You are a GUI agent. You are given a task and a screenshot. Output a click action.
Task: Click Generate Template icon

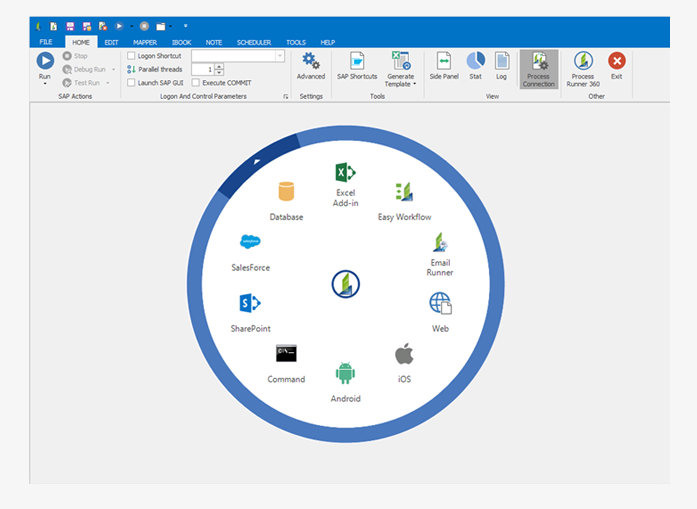tap(401, 61)
